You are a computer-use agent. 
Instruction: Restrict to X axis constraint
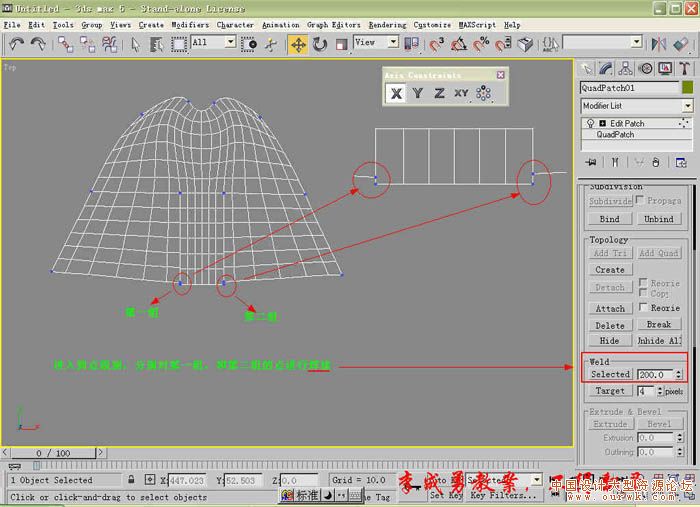(396, 93)
